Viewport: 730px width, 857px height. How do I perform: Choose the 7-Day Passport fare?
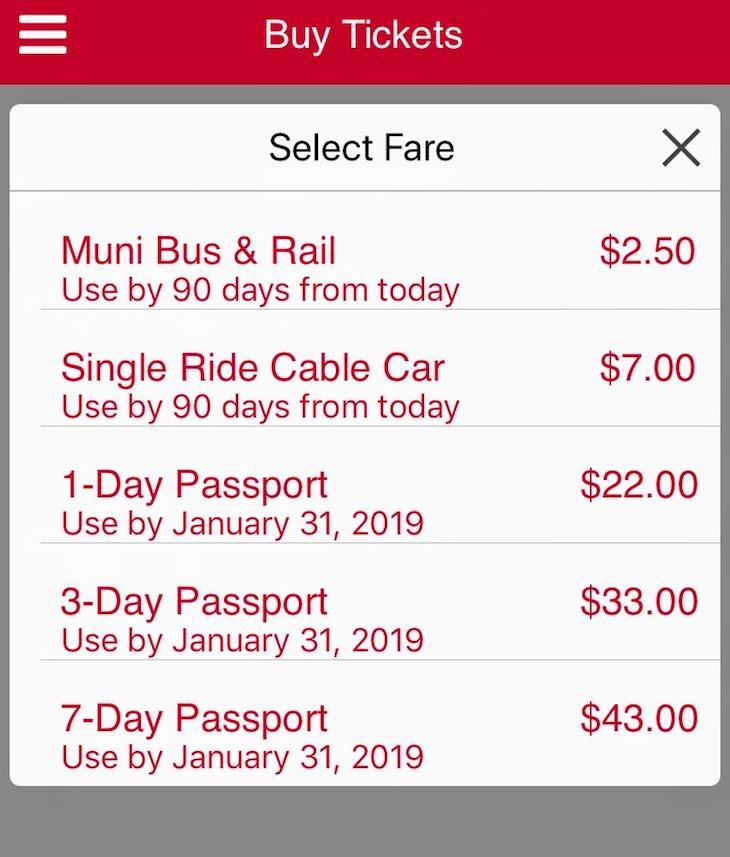[194, 719]
